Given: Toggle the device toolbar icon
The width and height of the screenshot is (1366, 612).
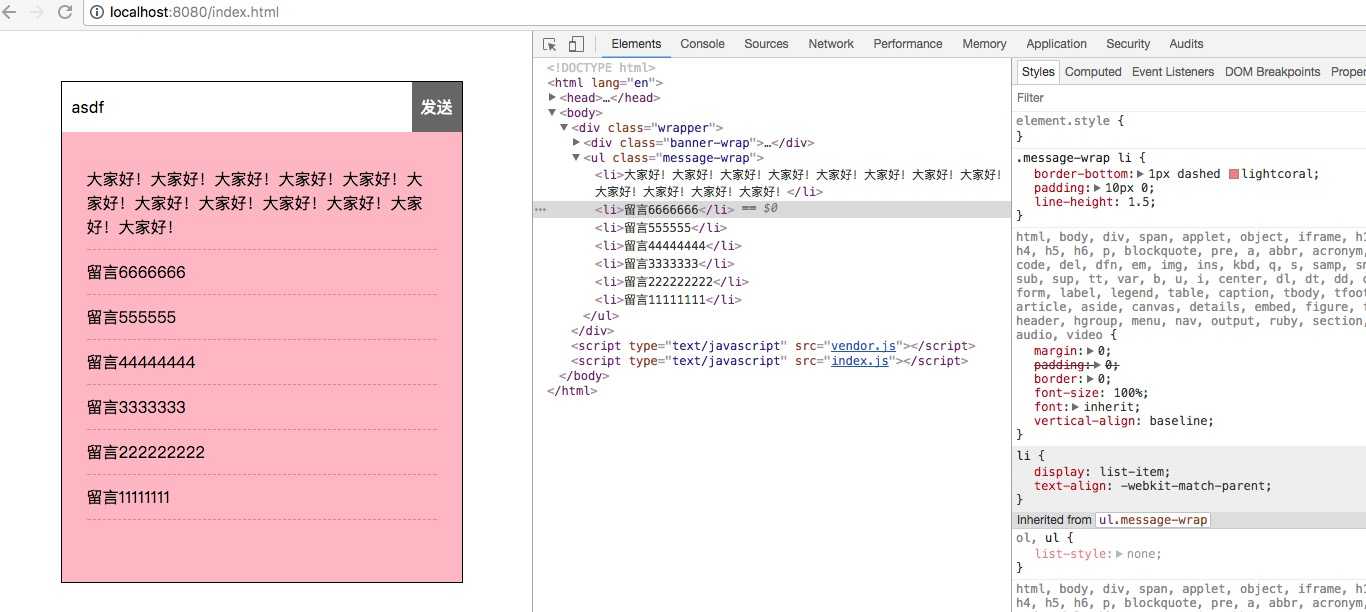Looking at the screenshot, I should [575, 44].
